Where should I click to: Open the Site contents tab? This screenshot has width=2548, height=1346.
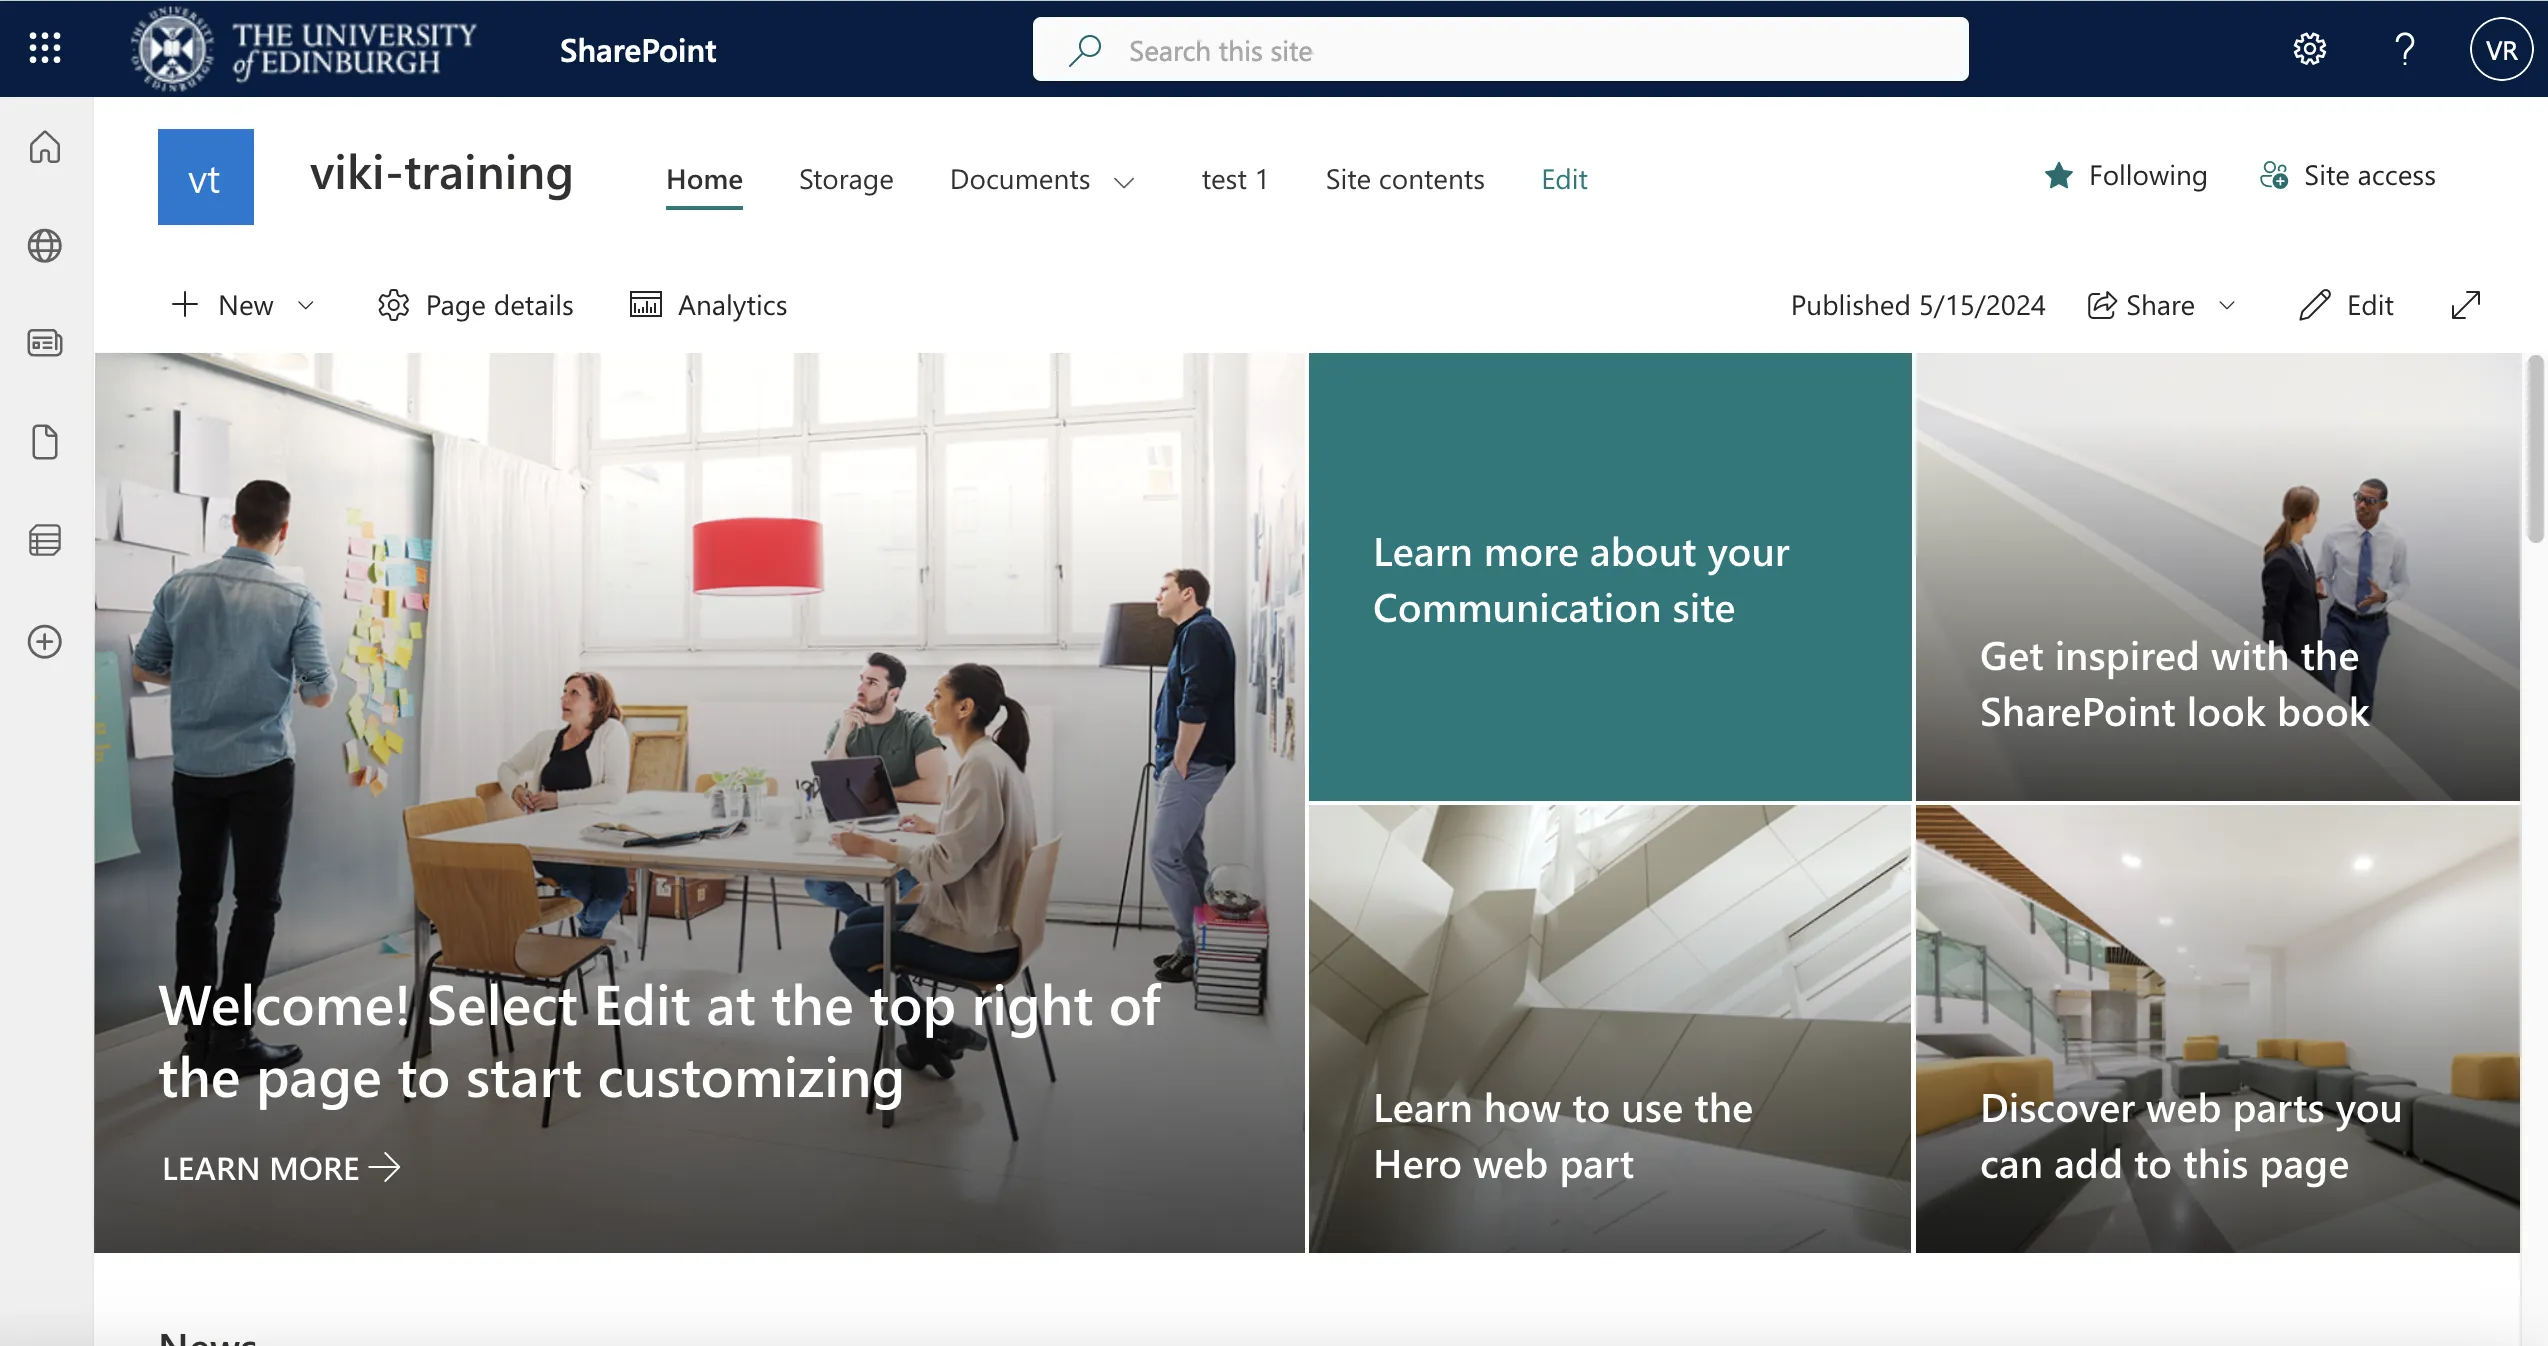point(1404,180)
